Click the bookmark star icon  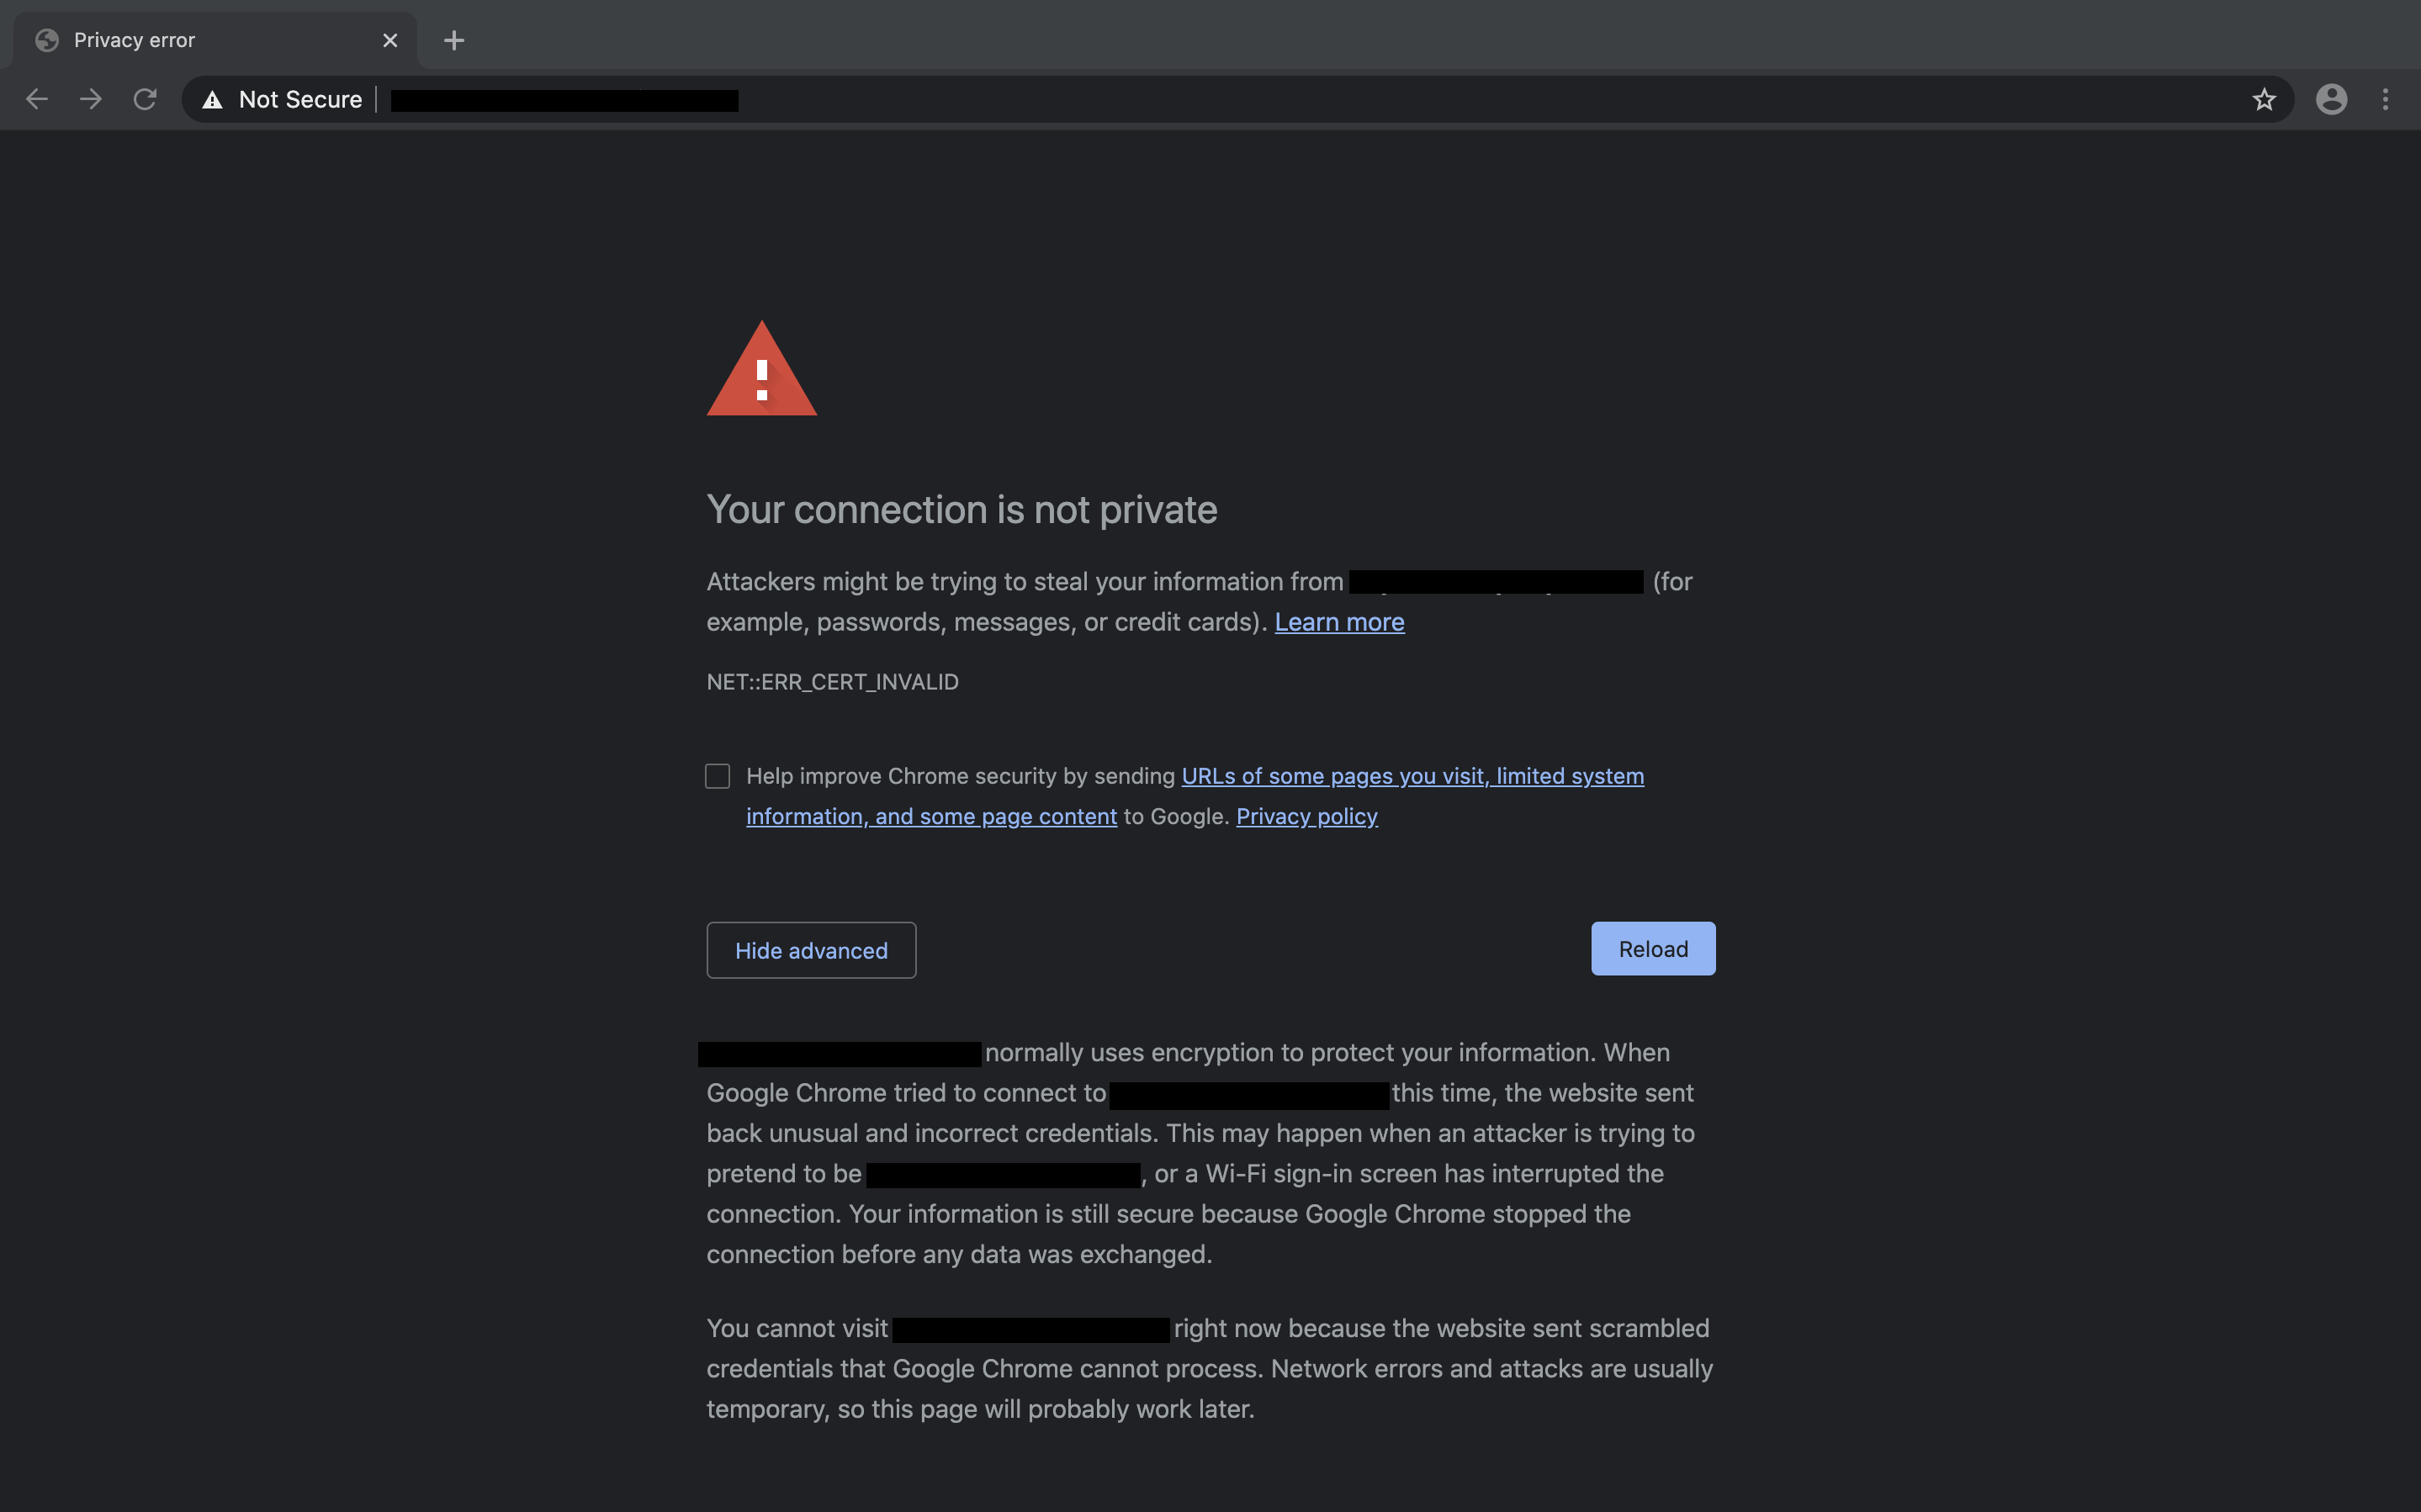pyautogui.click(x=2263, y=99)
